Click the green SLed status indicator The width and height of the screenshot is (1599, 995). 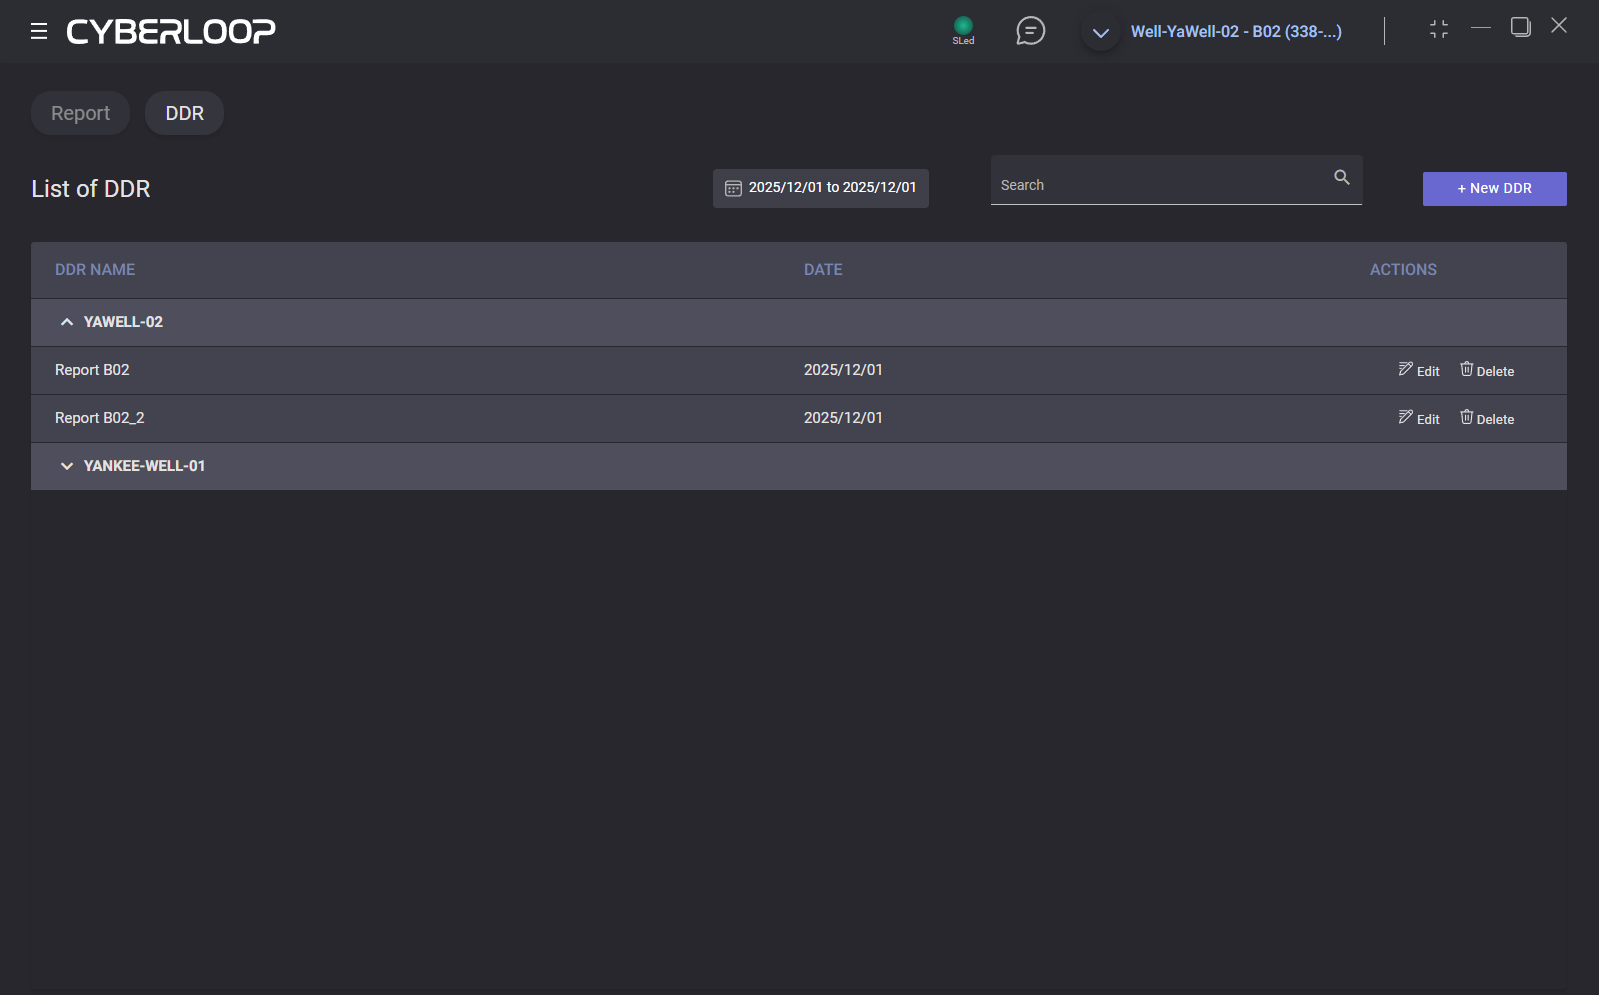(x=963, y=26)
